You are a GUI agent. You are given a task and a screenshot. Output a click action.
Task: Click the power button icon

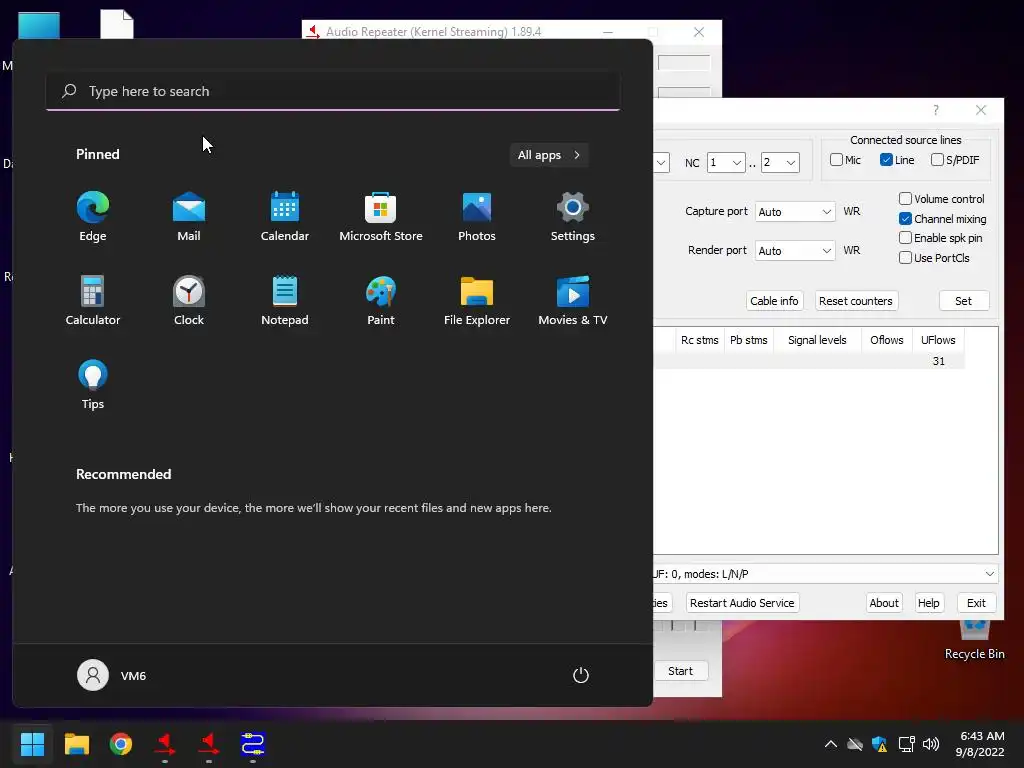tap(581, 675)
